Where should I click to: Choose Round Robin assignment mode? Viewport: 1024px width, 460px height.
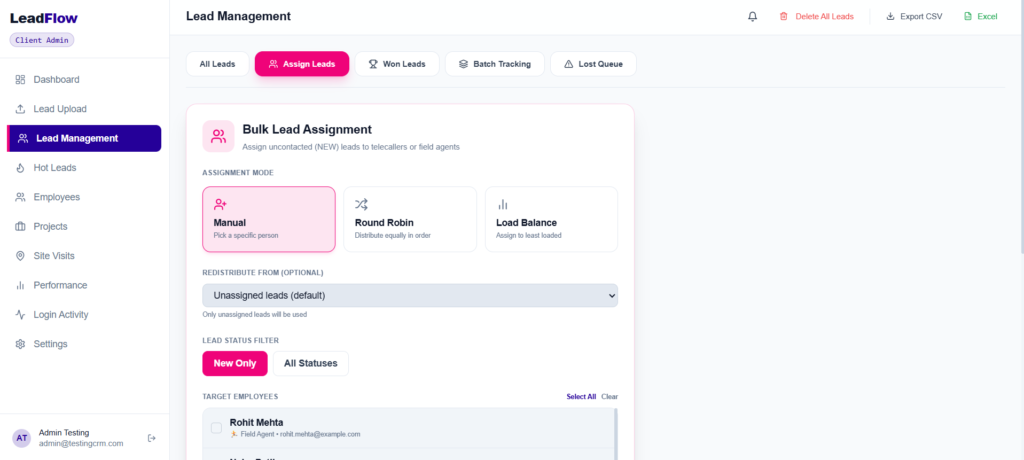coord(410,220)
